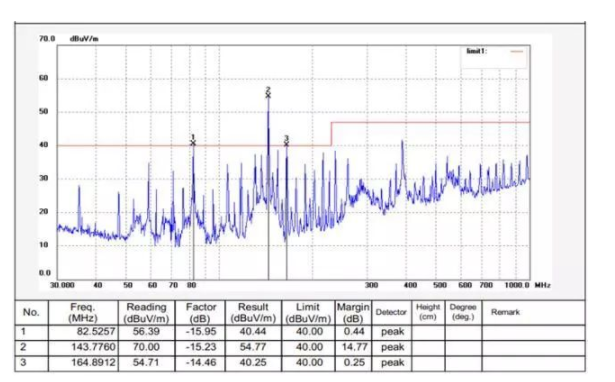Click result value 54.77
Image resolution: width=615 pixels, height=382 pixels.
point(253,347)
